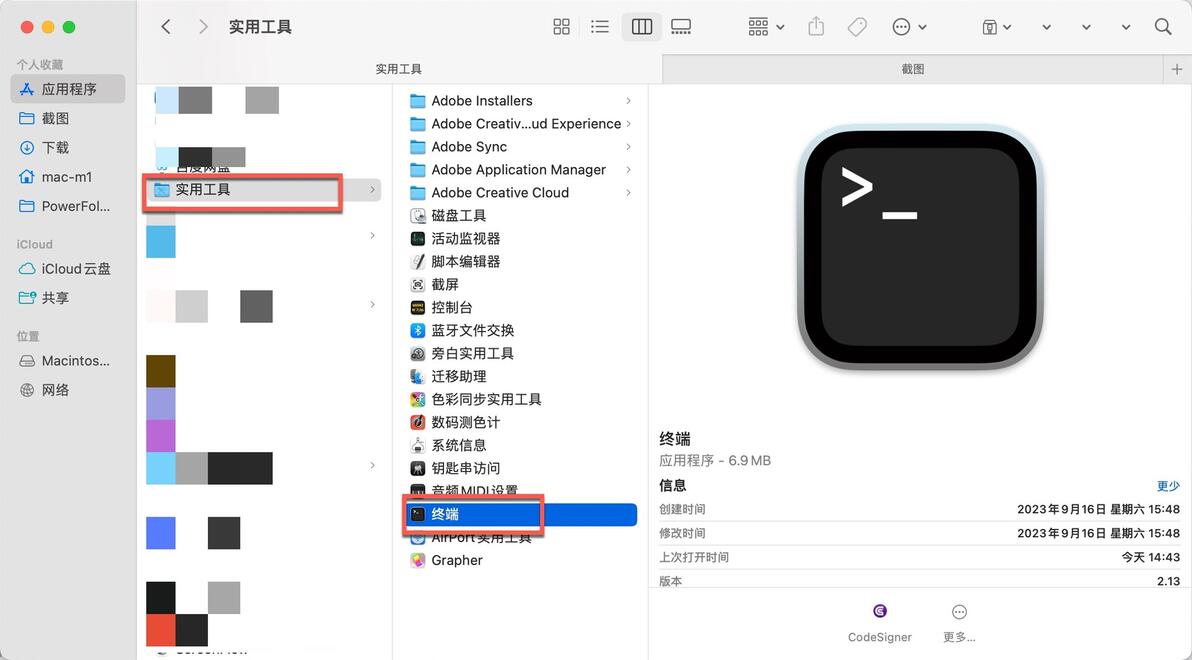Viewport: 1192px width, 660px height.
Task: Switch to gallery view
Action: 681,27
